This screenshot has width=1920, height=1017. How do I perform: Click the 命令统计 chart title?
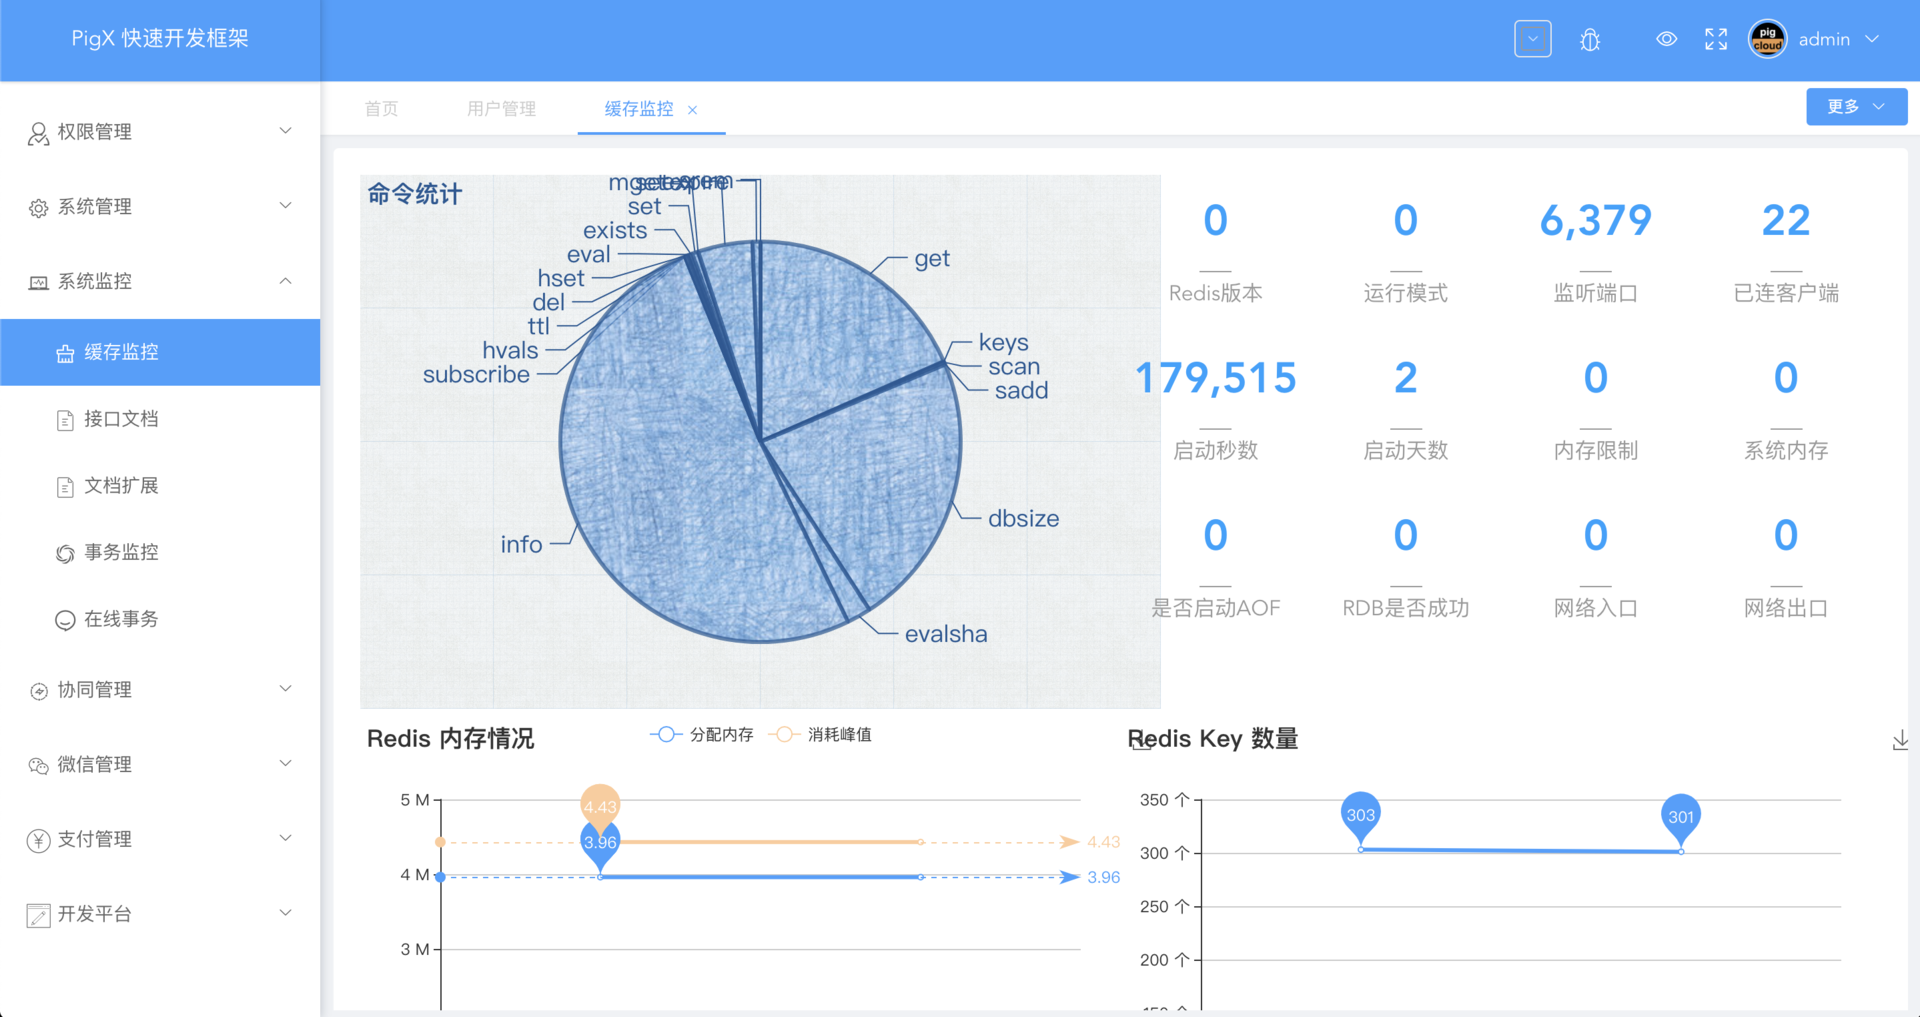pos(414,194)
